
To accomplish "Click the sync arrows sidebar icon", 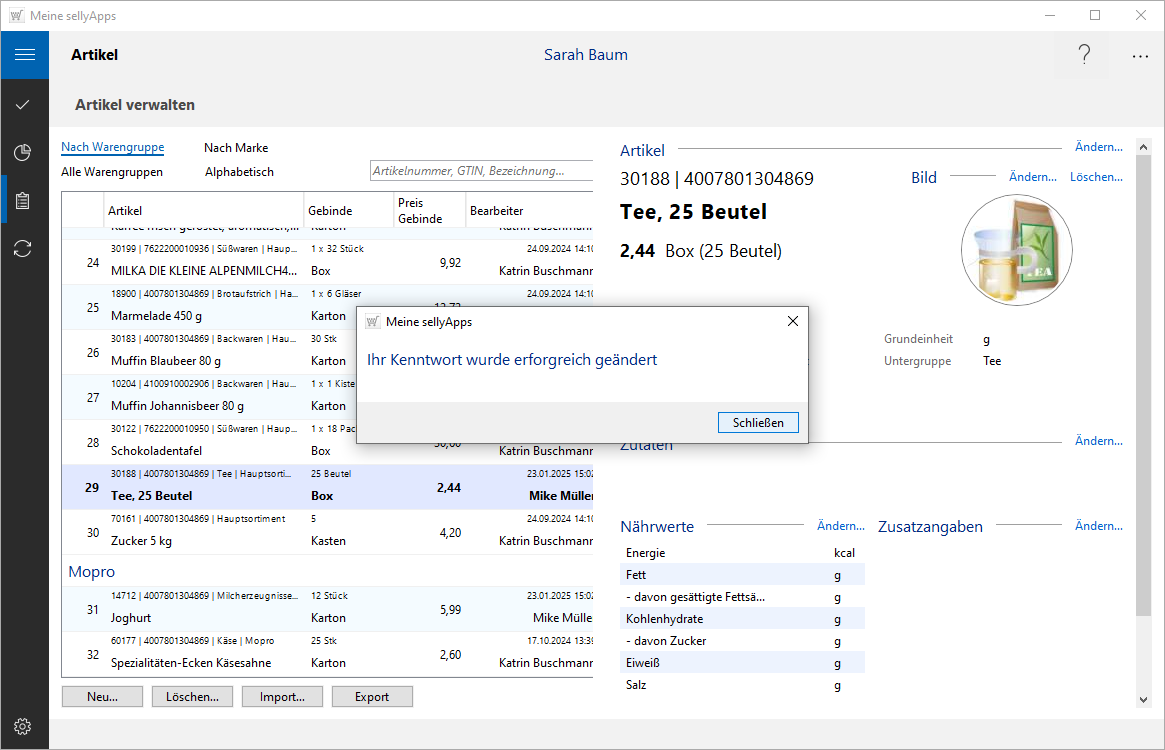I will click(x=23, y=249).
